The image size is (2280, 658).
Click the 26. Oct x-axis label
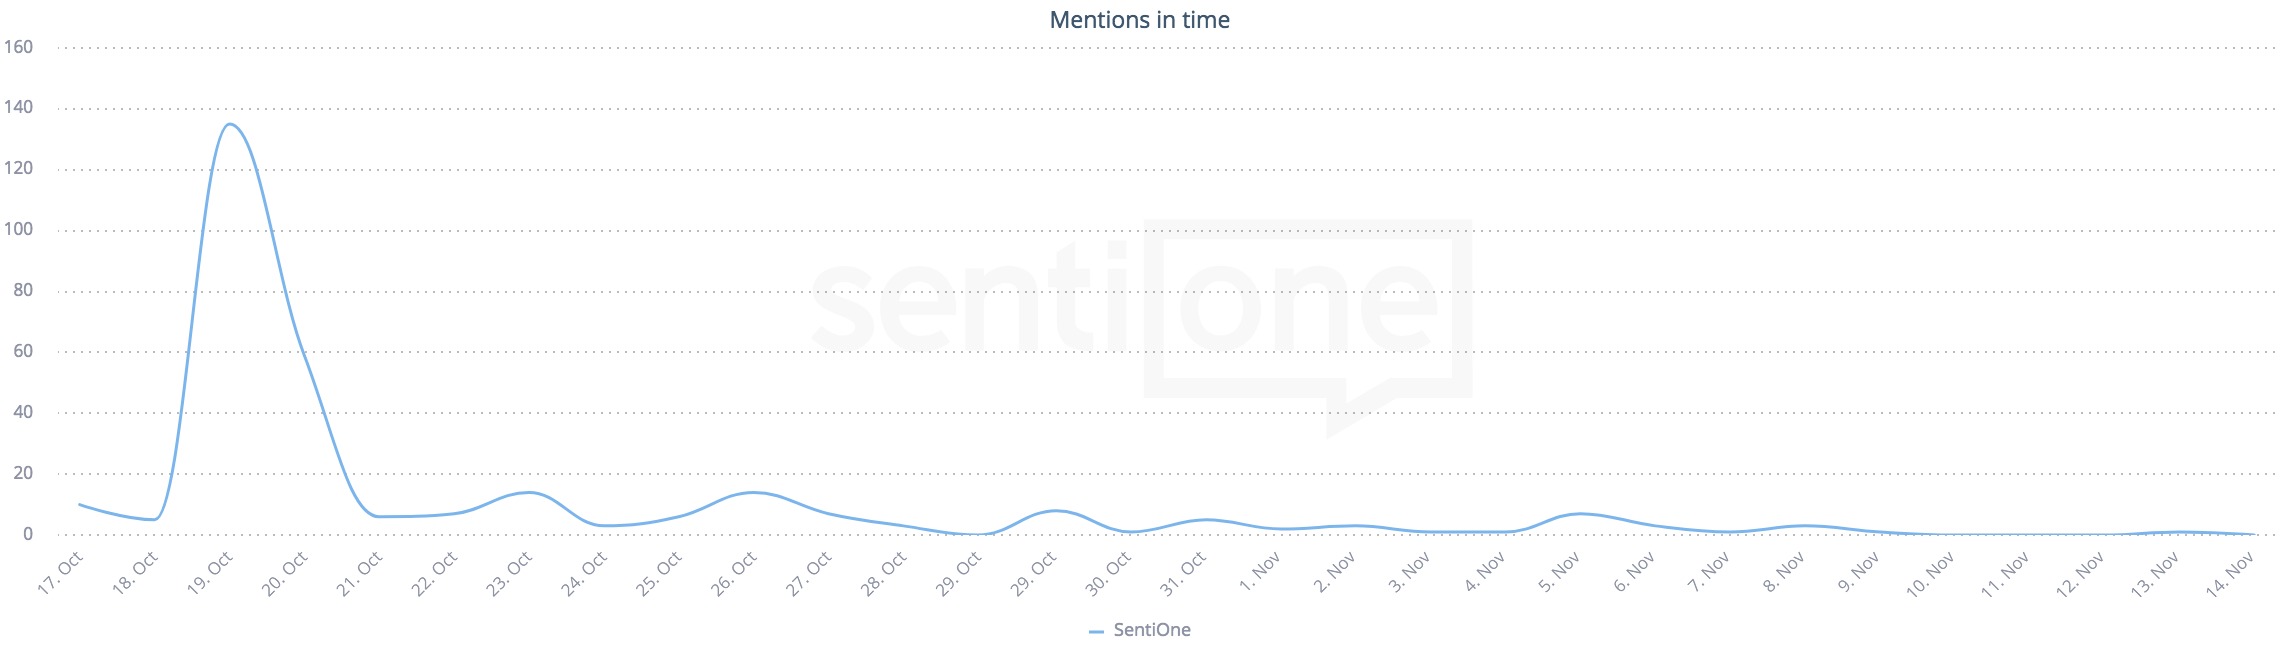(734, 573)
